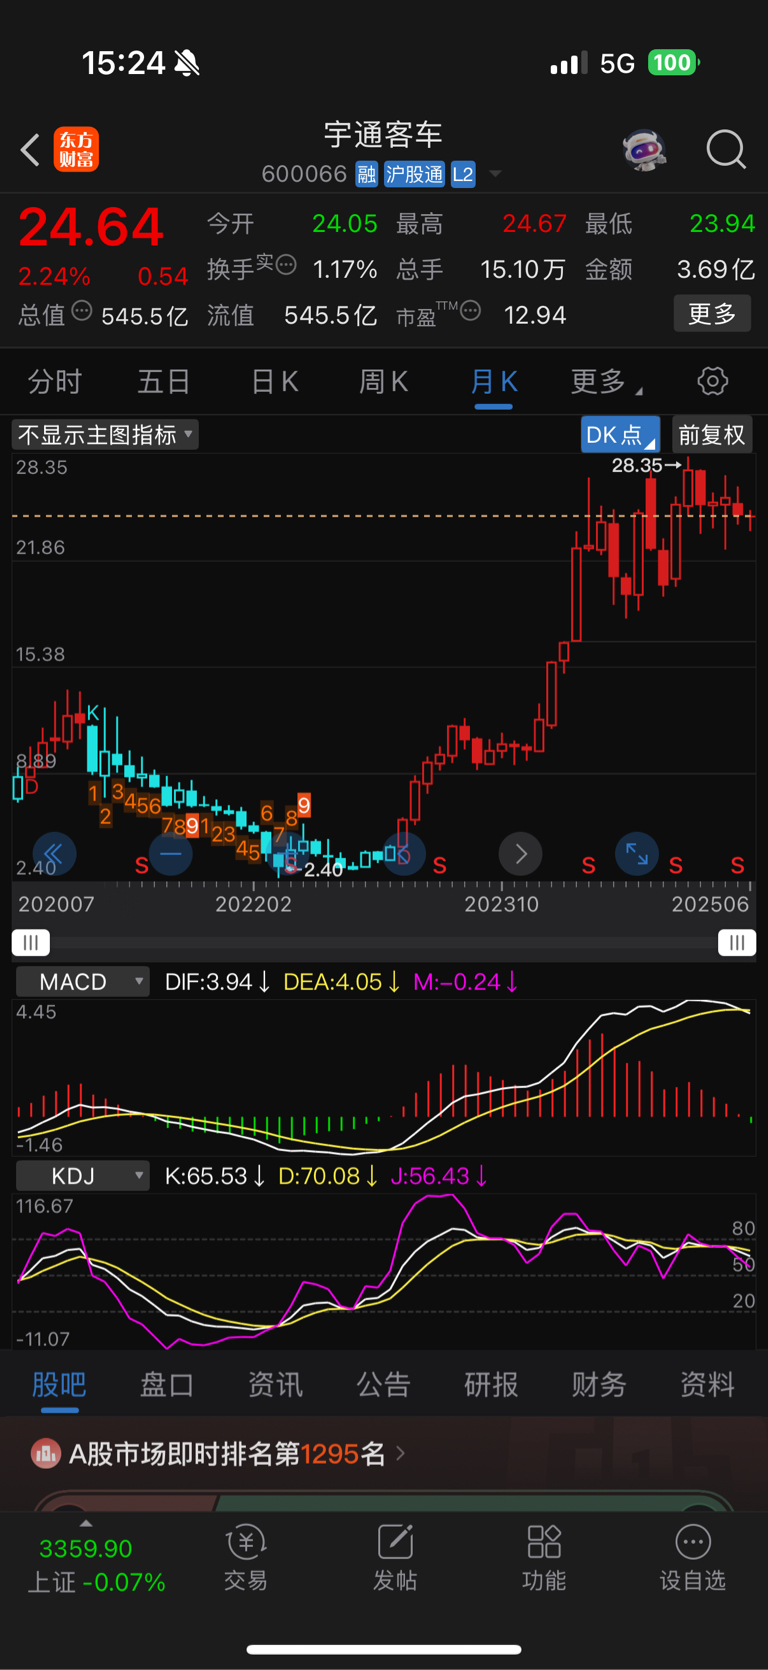Open the MACD indicator selector dropdown
The width and height of the screenshot is (768, 1670).
point(82,982)
